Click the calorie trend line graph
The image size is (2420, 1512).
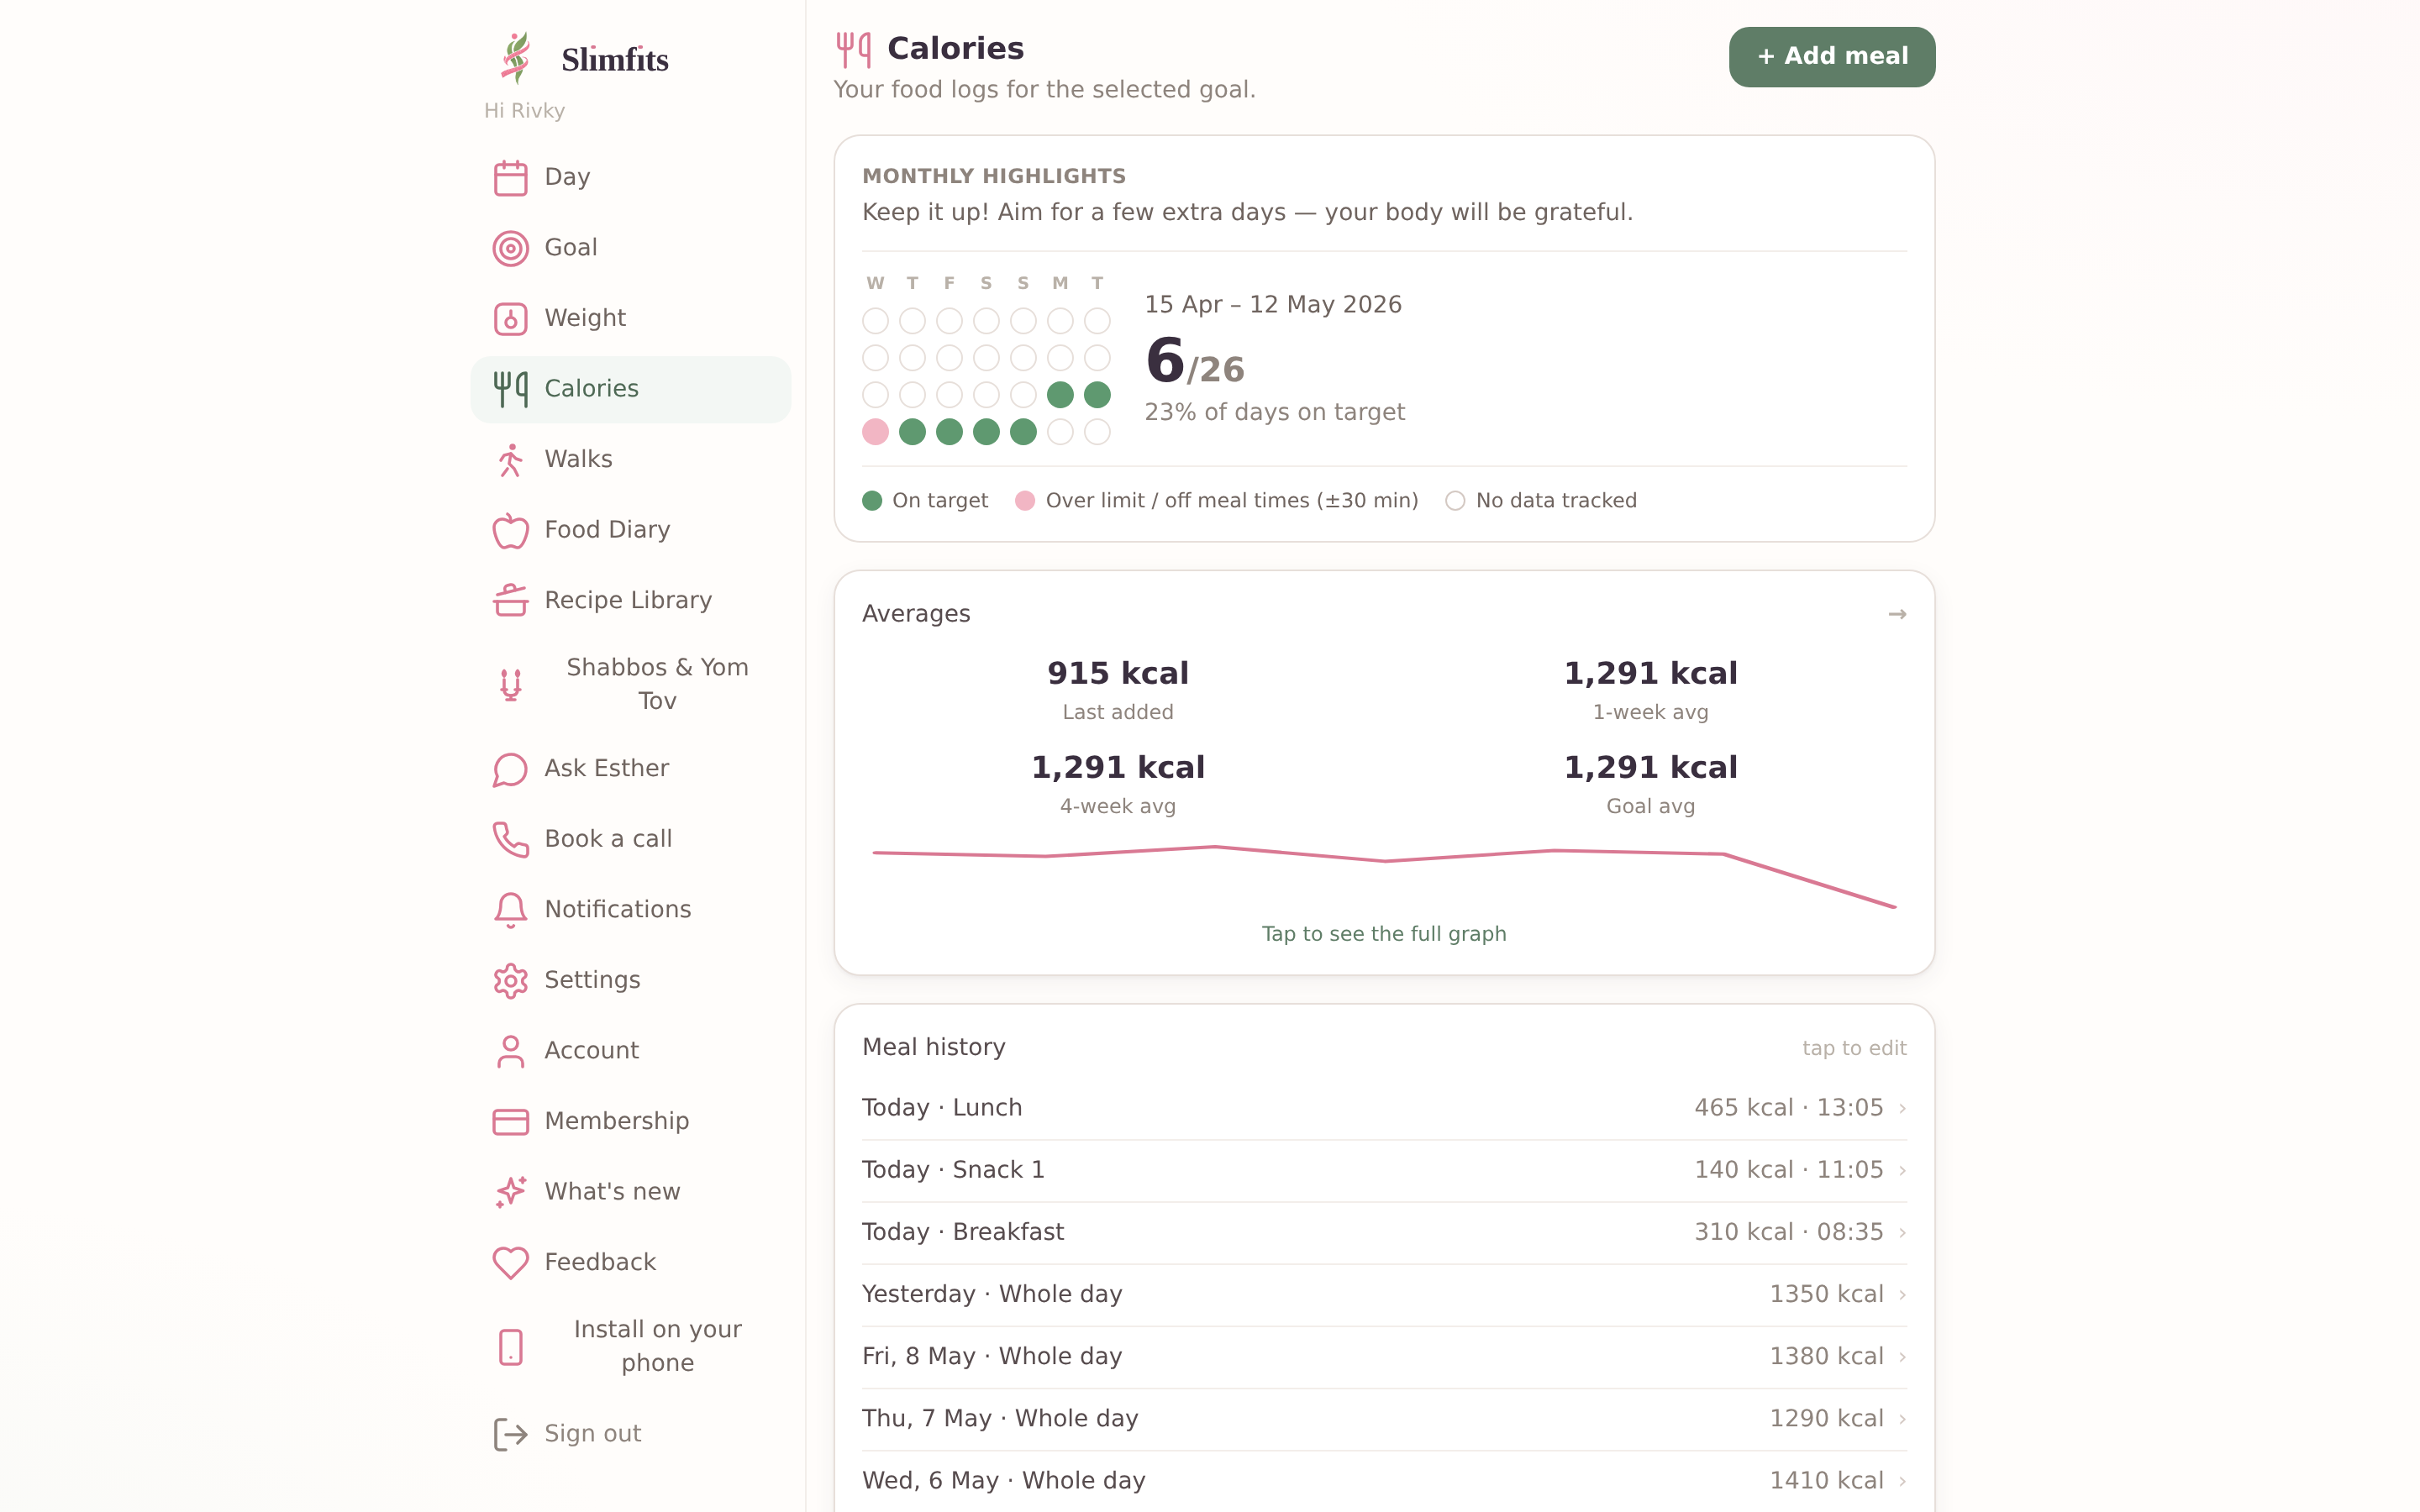(x=1384, y=876)
